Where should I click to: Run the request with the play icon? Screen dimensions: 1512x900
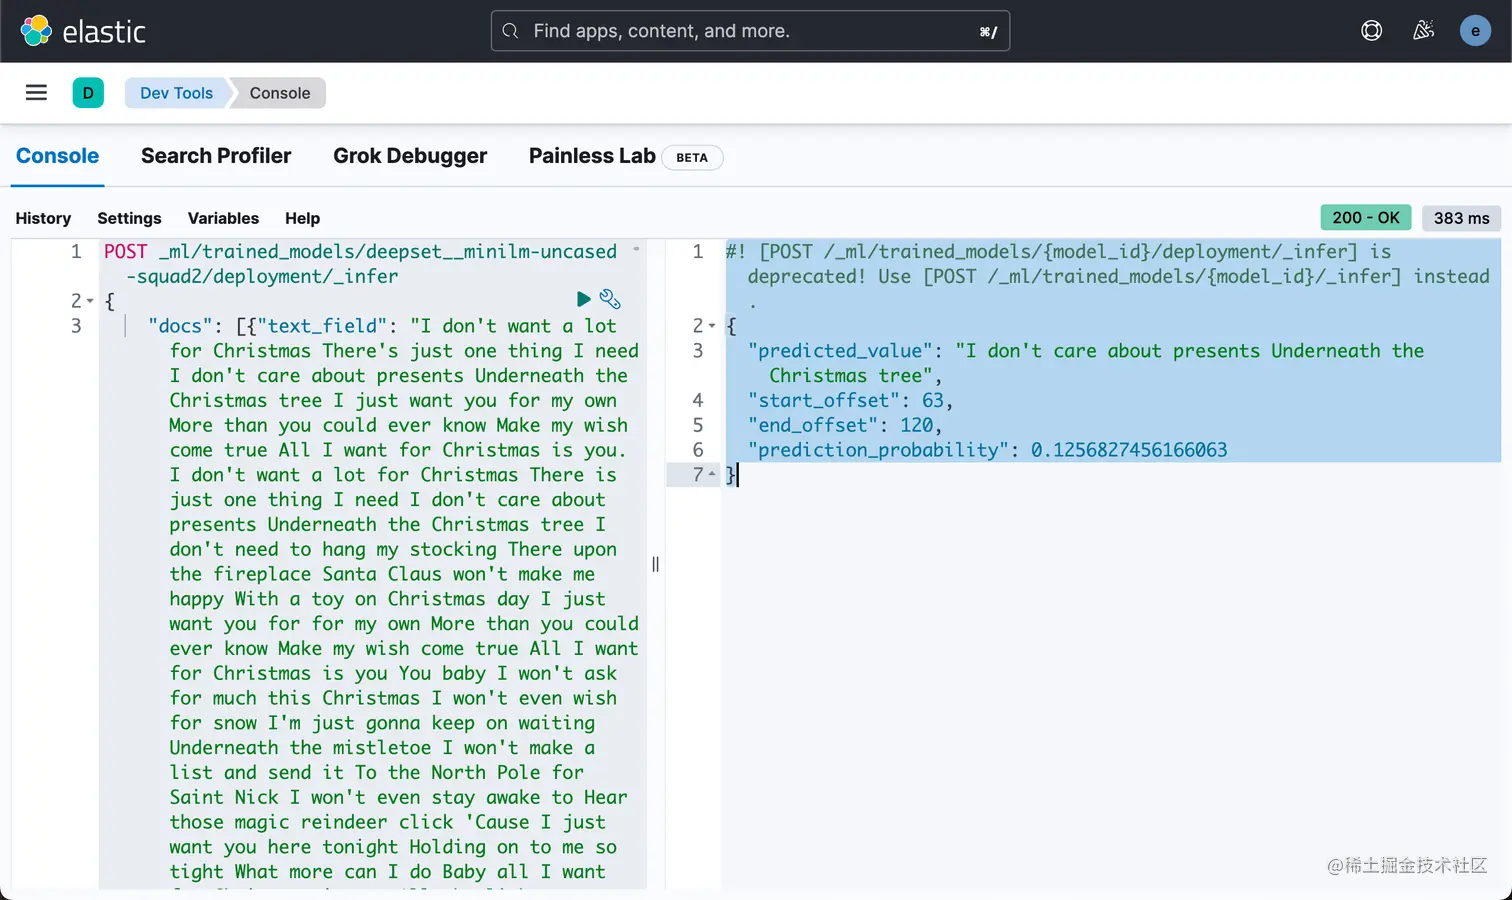(x=584, y=299)
